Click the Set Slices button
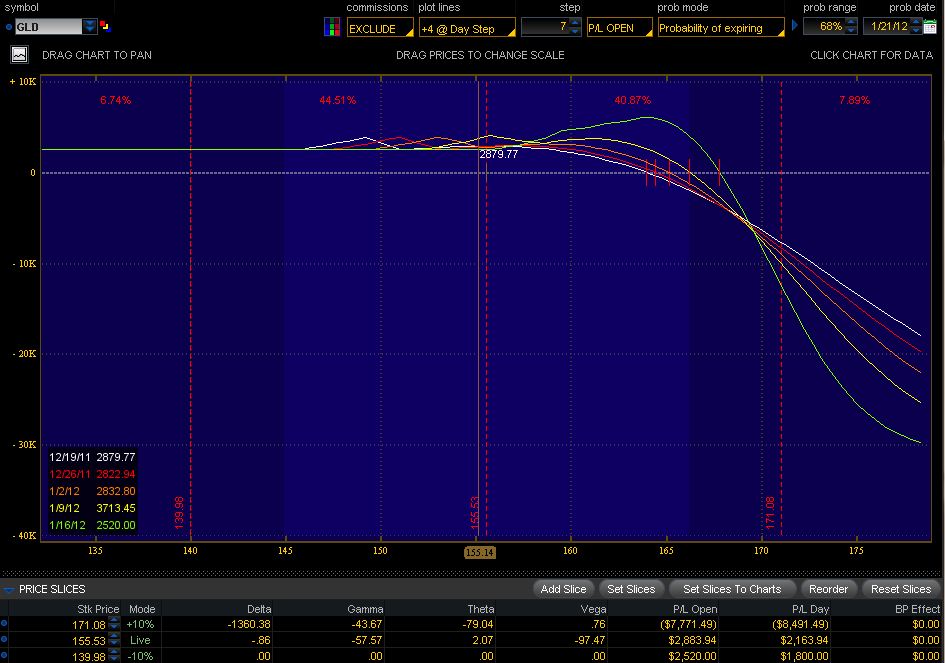Image resolution: width=945 pixels, height=663 pixels. point(631,589)
